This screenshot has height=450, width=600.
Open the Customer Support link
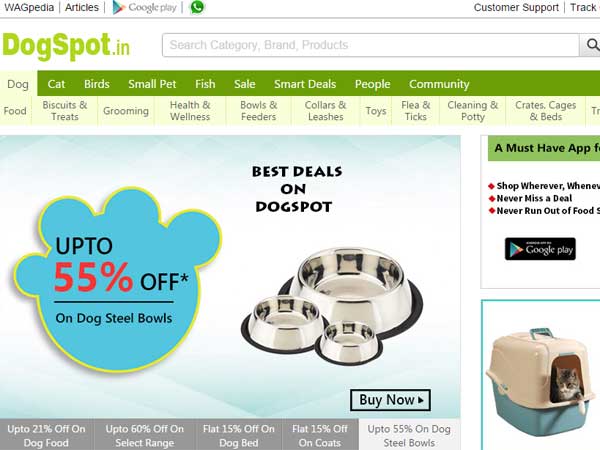[516, 7]
